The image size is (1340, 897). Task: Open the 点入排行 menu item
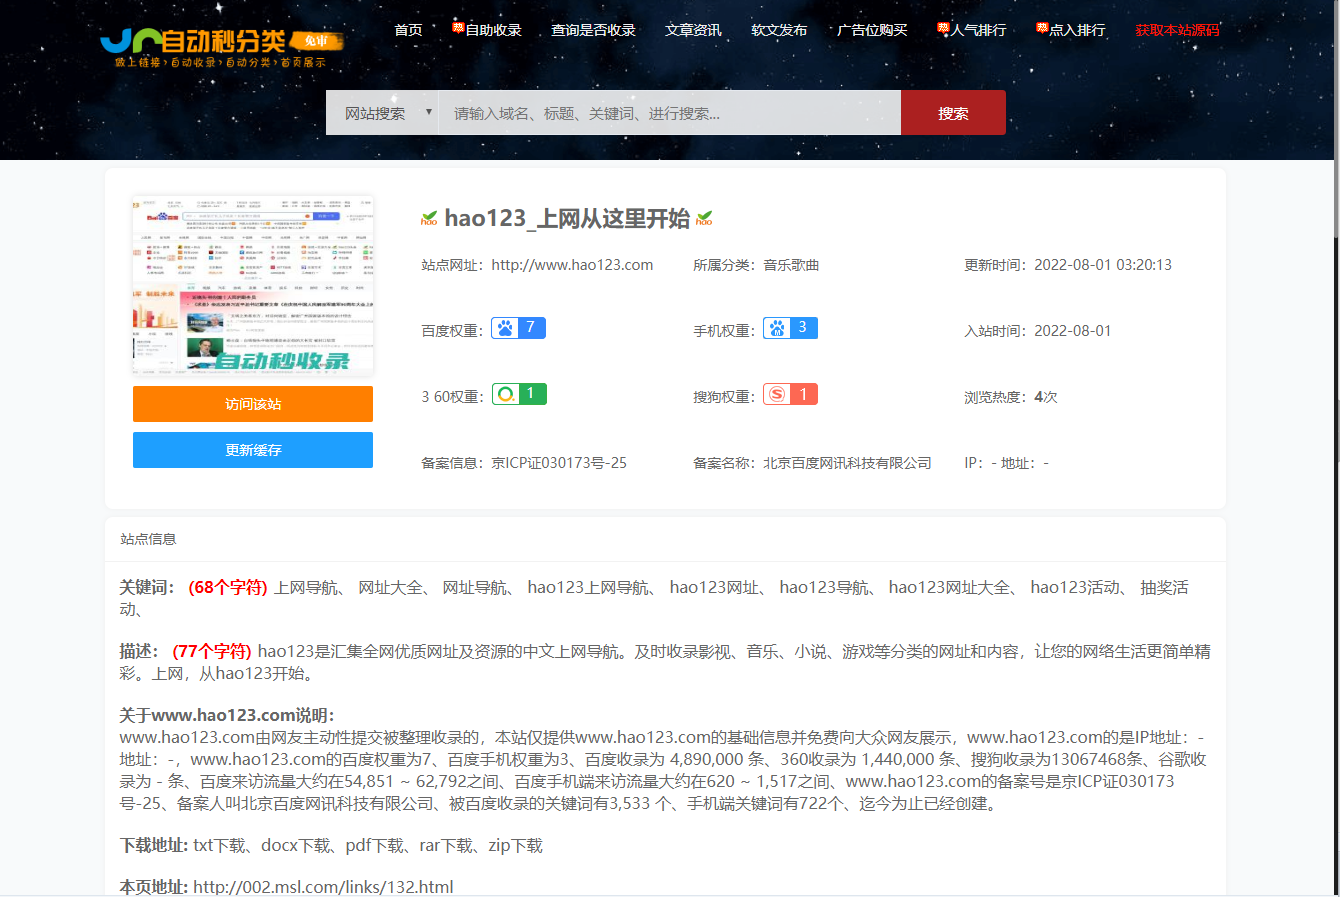[1078, 30]
